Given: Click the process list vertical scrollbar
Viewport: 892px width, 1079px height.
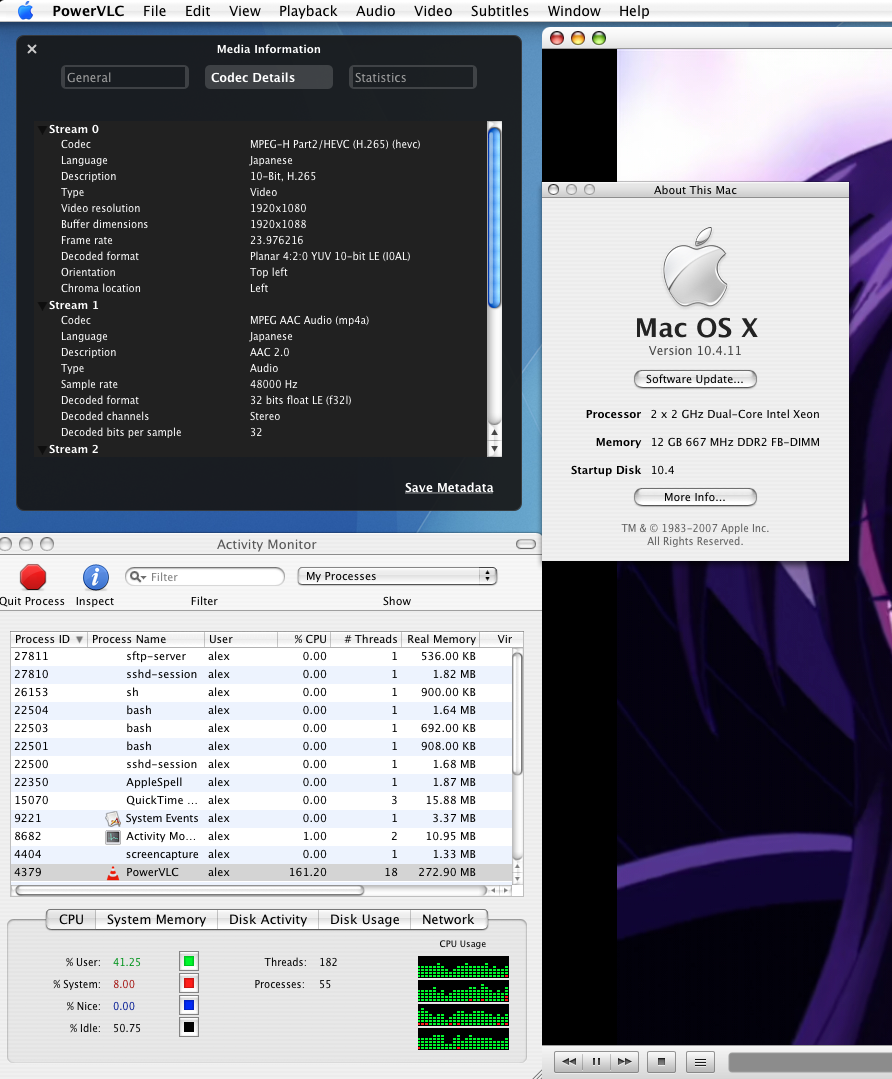Looking at the screenshot, I should coord(518,713).
